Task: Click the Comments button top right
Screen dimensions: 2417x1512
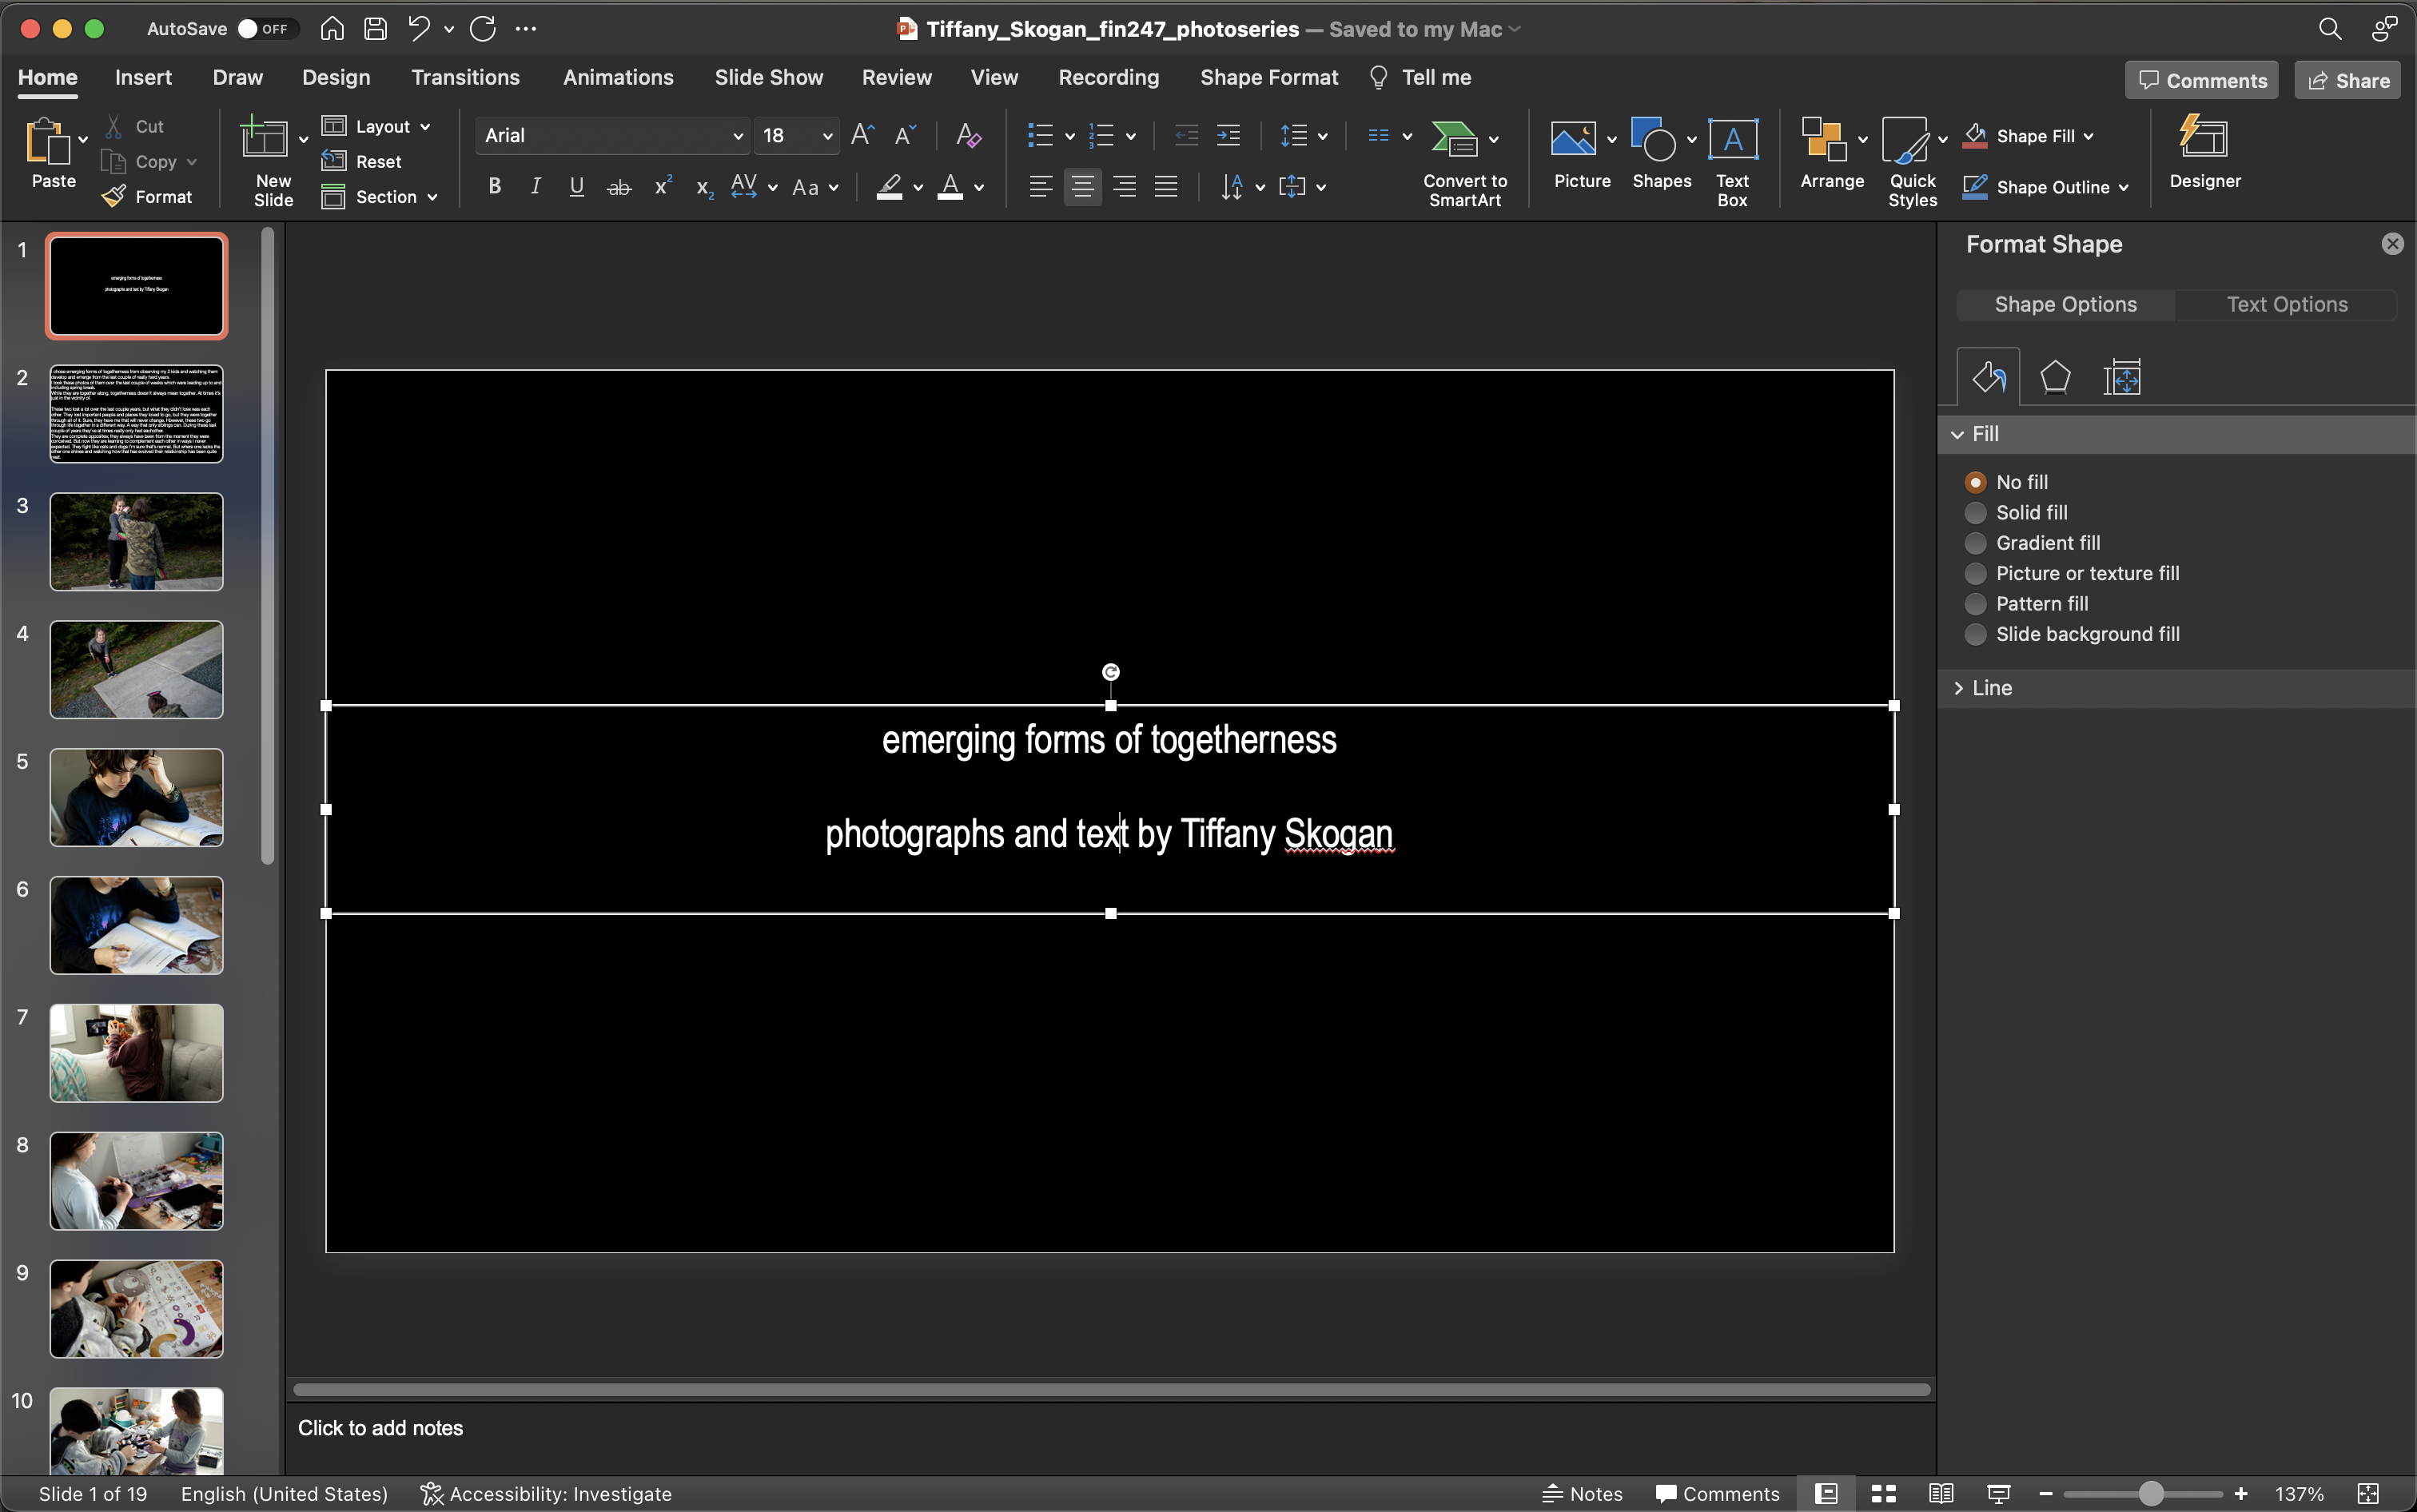Action: coord(2201,80)
